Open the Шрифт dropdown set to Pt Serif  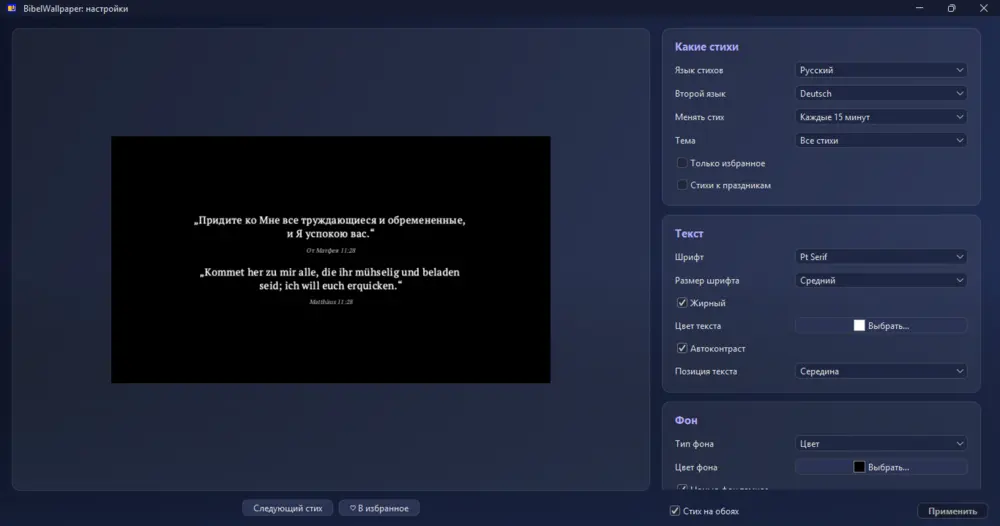coord(881,257)
